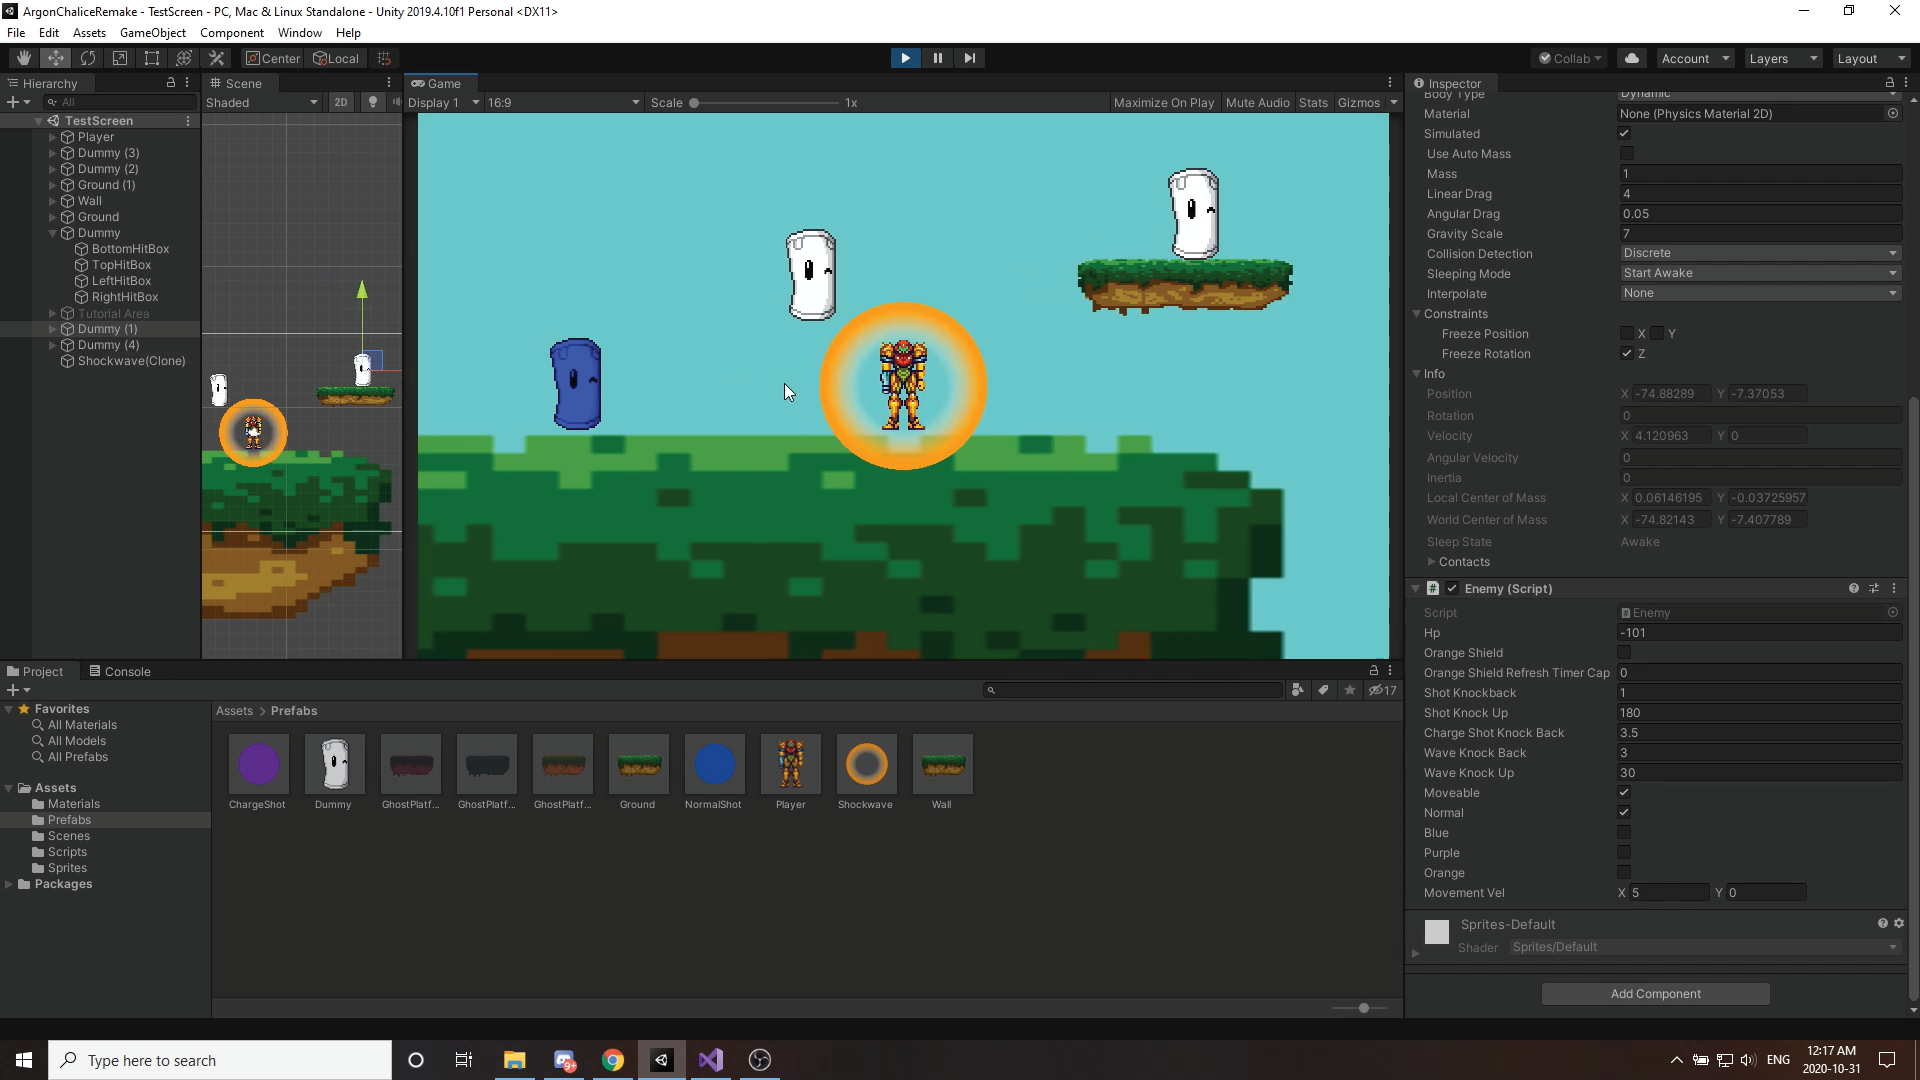This screenshot has width=1920, height=1080.
Task: Click the Play button to start game
Action: [x=906, y=57]
